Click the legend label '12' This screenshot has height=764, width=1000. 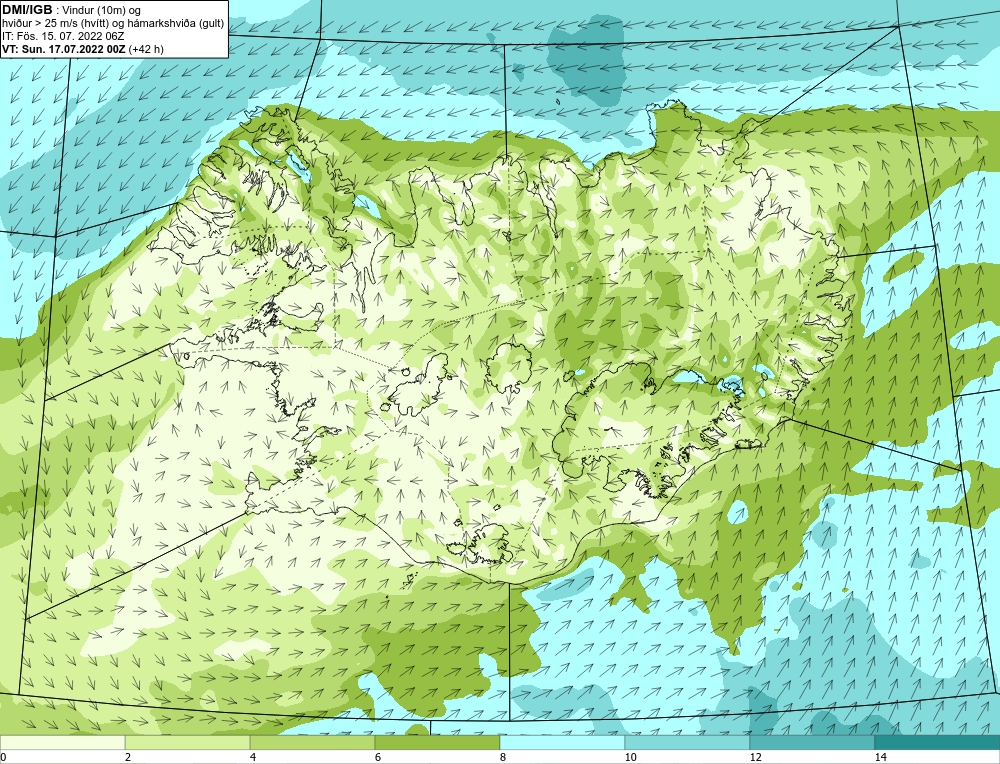tap(755, 757)
